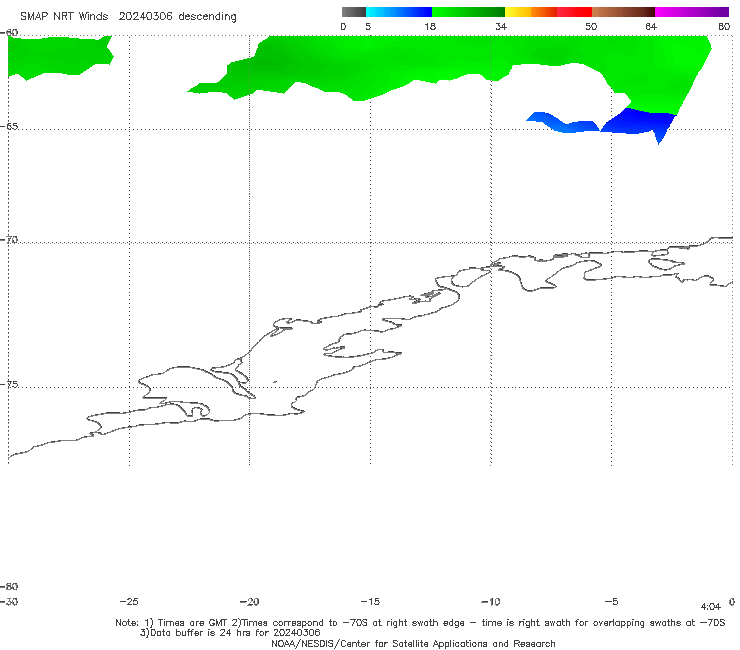Click the 'Note: 1) Times are GMT' line
Image resolution: width=740 pixels, height=650 pixels.
420,623
